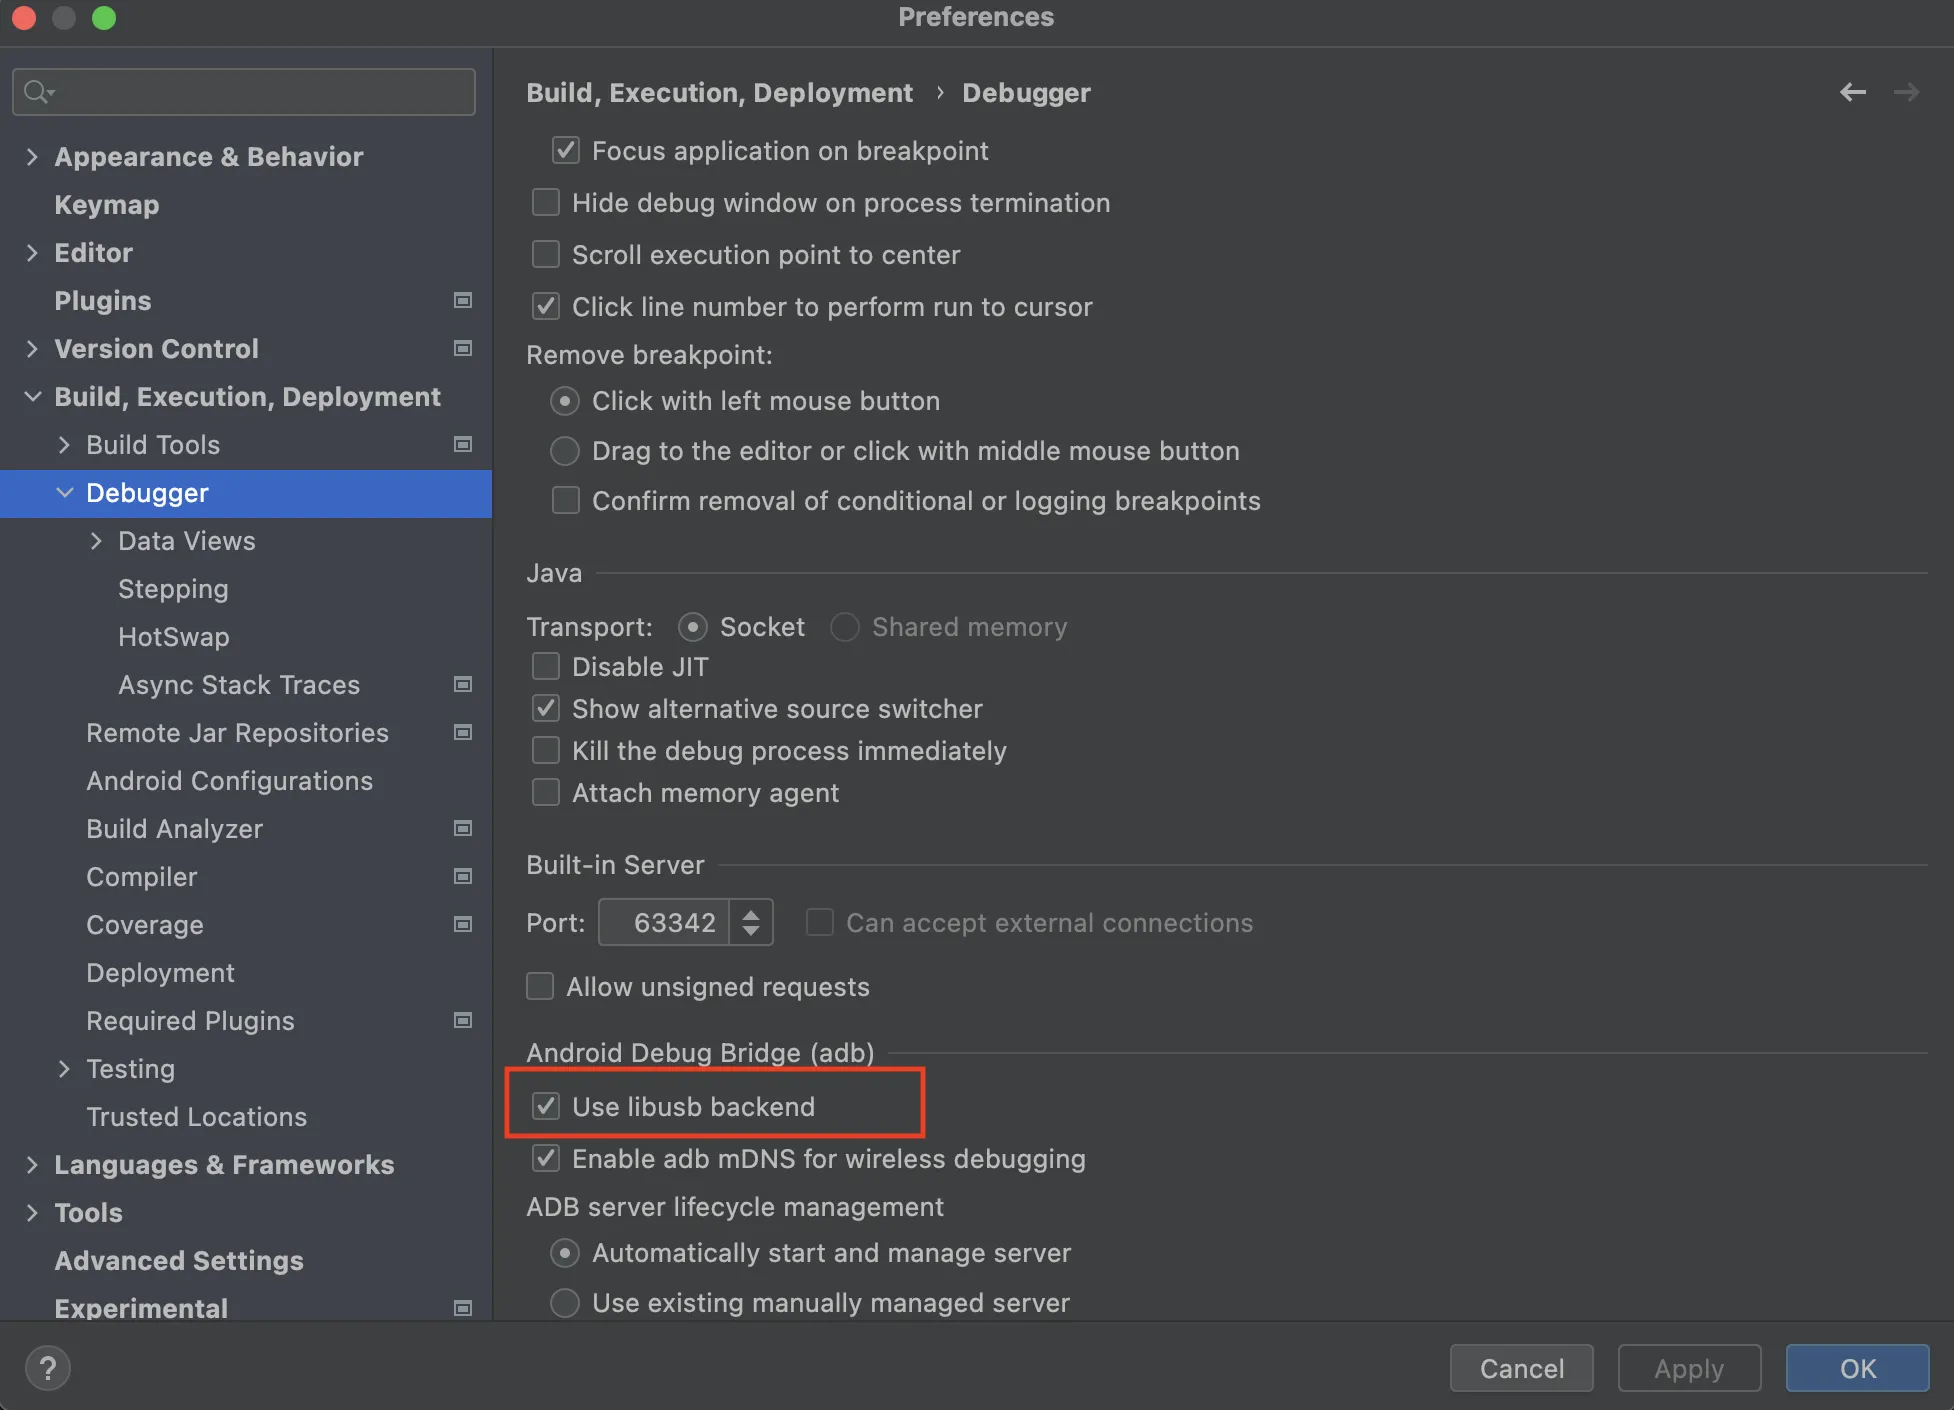This screenshot has width=1954, height=1410.
Task: Enable Hide debug window on process termination
Action: pos(546,203)
